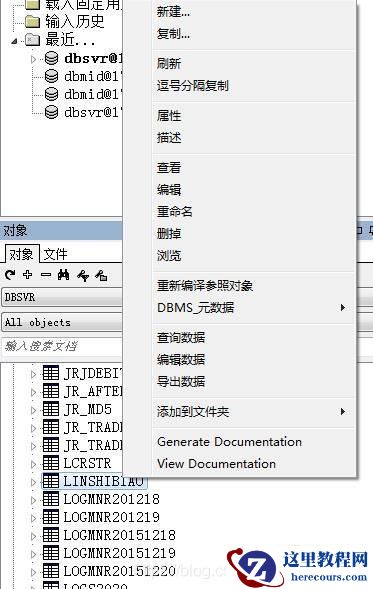The height and width of the screenshot is (589, 373).
Task: Click table icon of JRJDEBIT
Action: 51,373
